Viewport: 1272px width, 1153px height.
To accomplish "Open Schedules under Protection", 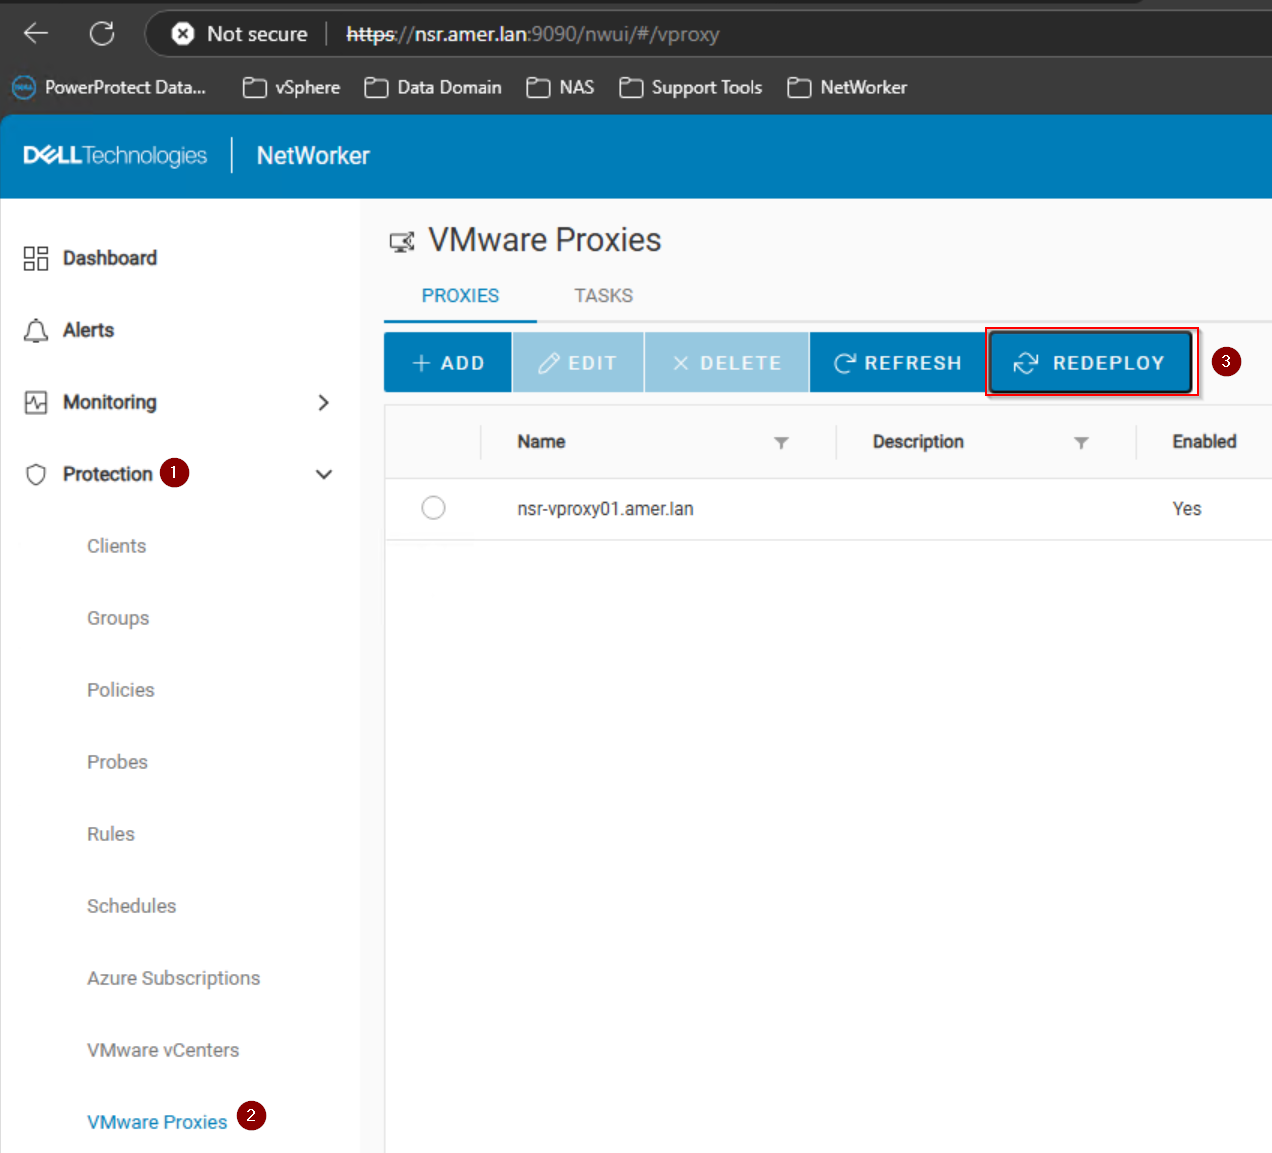I will tap(132, 906).
